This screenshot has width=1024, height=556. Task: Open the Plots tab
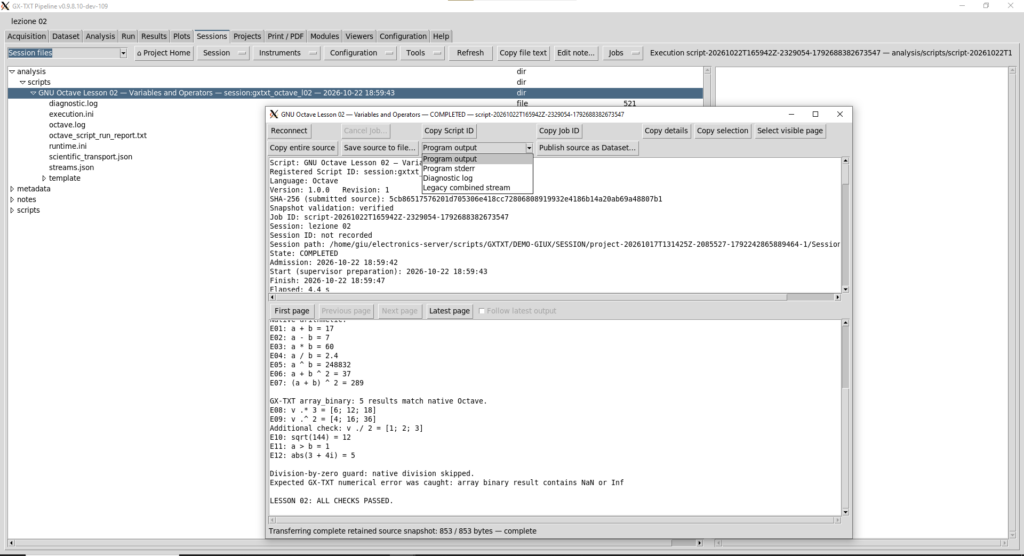tap(182, 37)
